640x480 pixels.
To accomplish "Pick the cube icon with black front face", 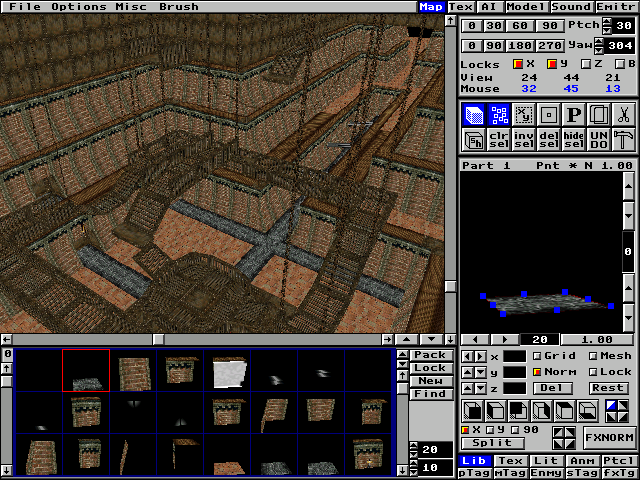I will tap(473, 411).
